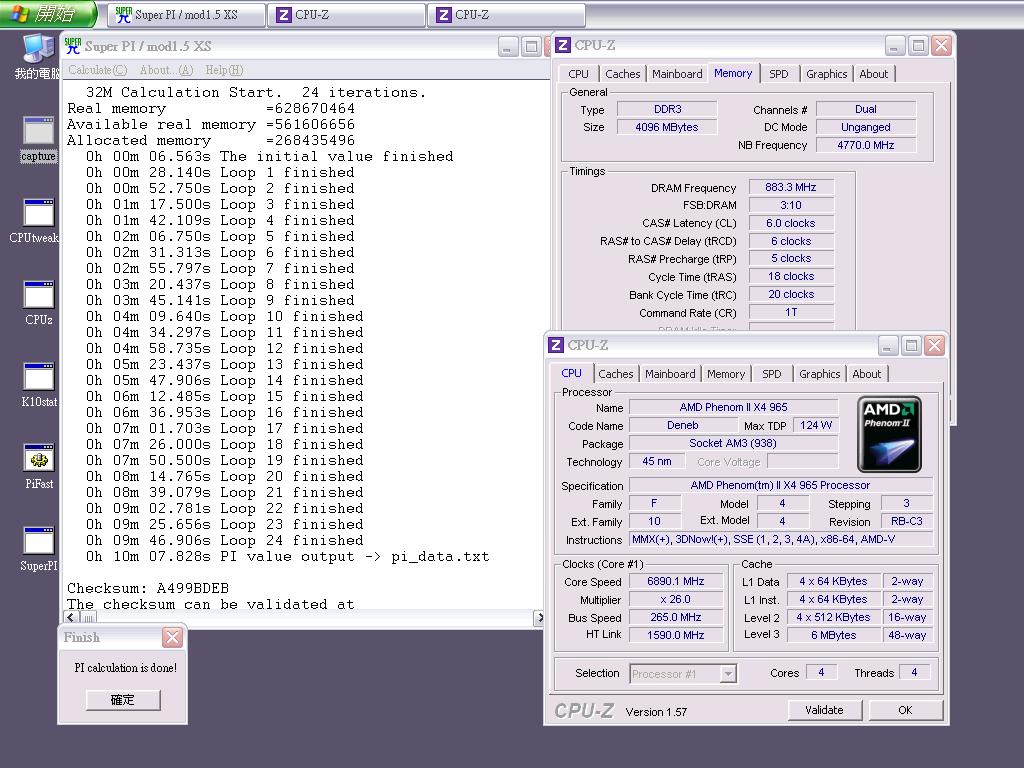Click the Bus Speed value 265.0 MHz
Image resolution: width=1024 pixels, height=768 pixels.
(x=675, y=617)
